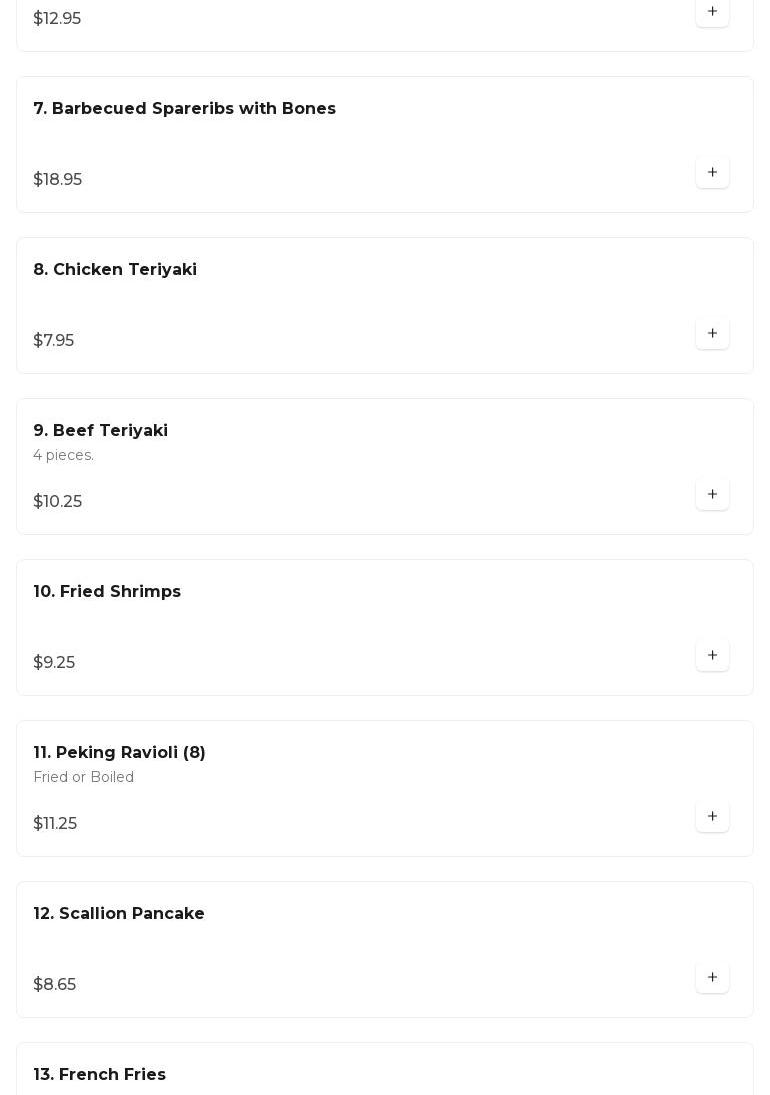This screenshot has height=1095, width=770.
Task: Open the 7. Barbecued Spareribs with Bones item
Action: (x=184, y=108)
